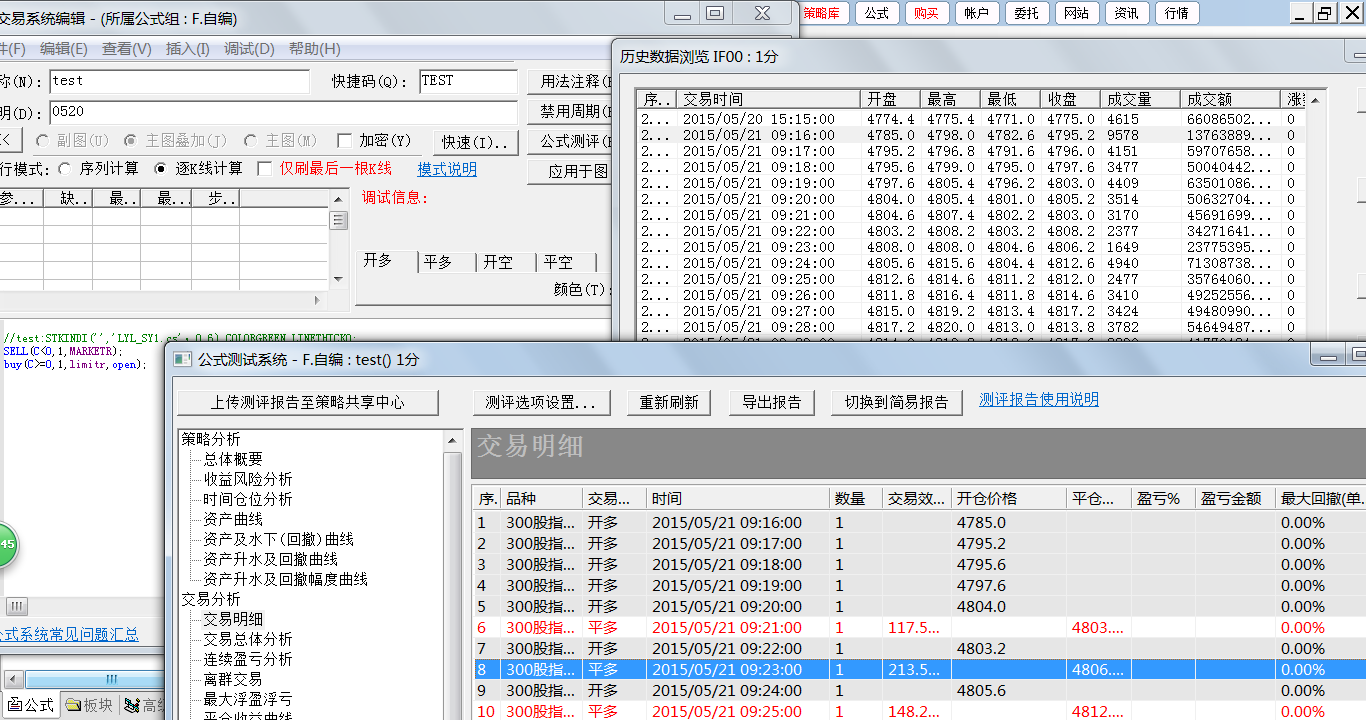Open 连续盈亏分析 in the tree
Viewport: 1366px width, 720px height.
coord(248,659)
